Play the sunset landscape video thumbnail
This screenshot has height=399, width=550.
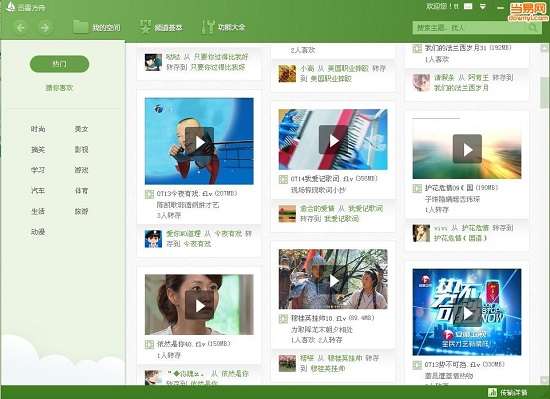[x=467, y=149]
